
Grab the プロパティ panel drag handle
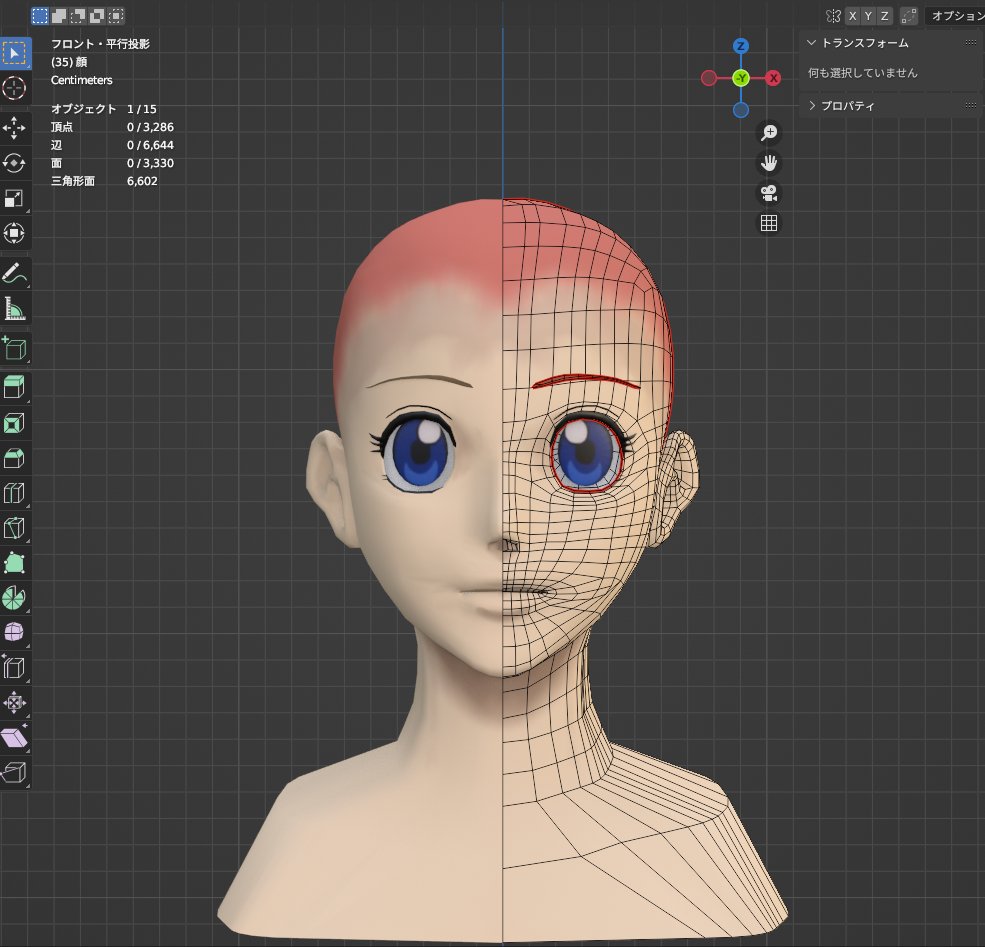click(x=971, y=106)
